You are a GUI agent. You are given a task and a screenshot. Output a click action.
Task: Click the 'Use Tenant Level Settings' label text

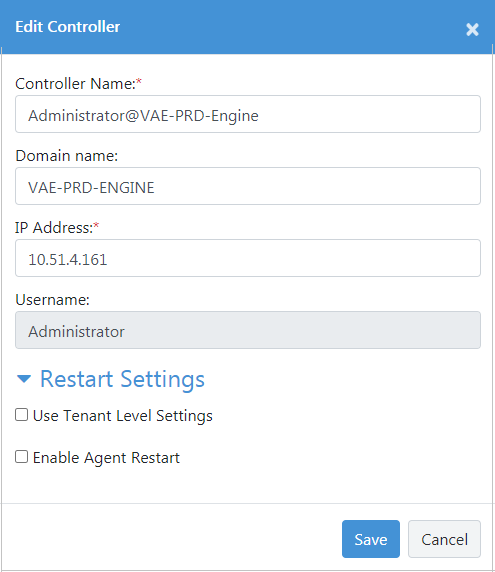coord(123,416)
